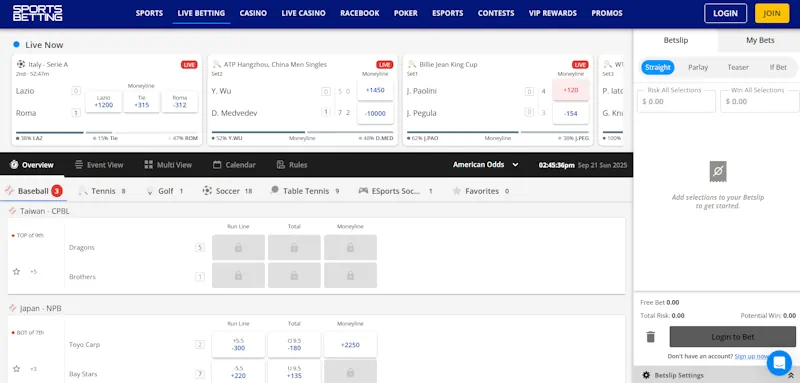
Task: Click tennis icon on ATP Hangzhou card
Action: click(x=216, y=64)
